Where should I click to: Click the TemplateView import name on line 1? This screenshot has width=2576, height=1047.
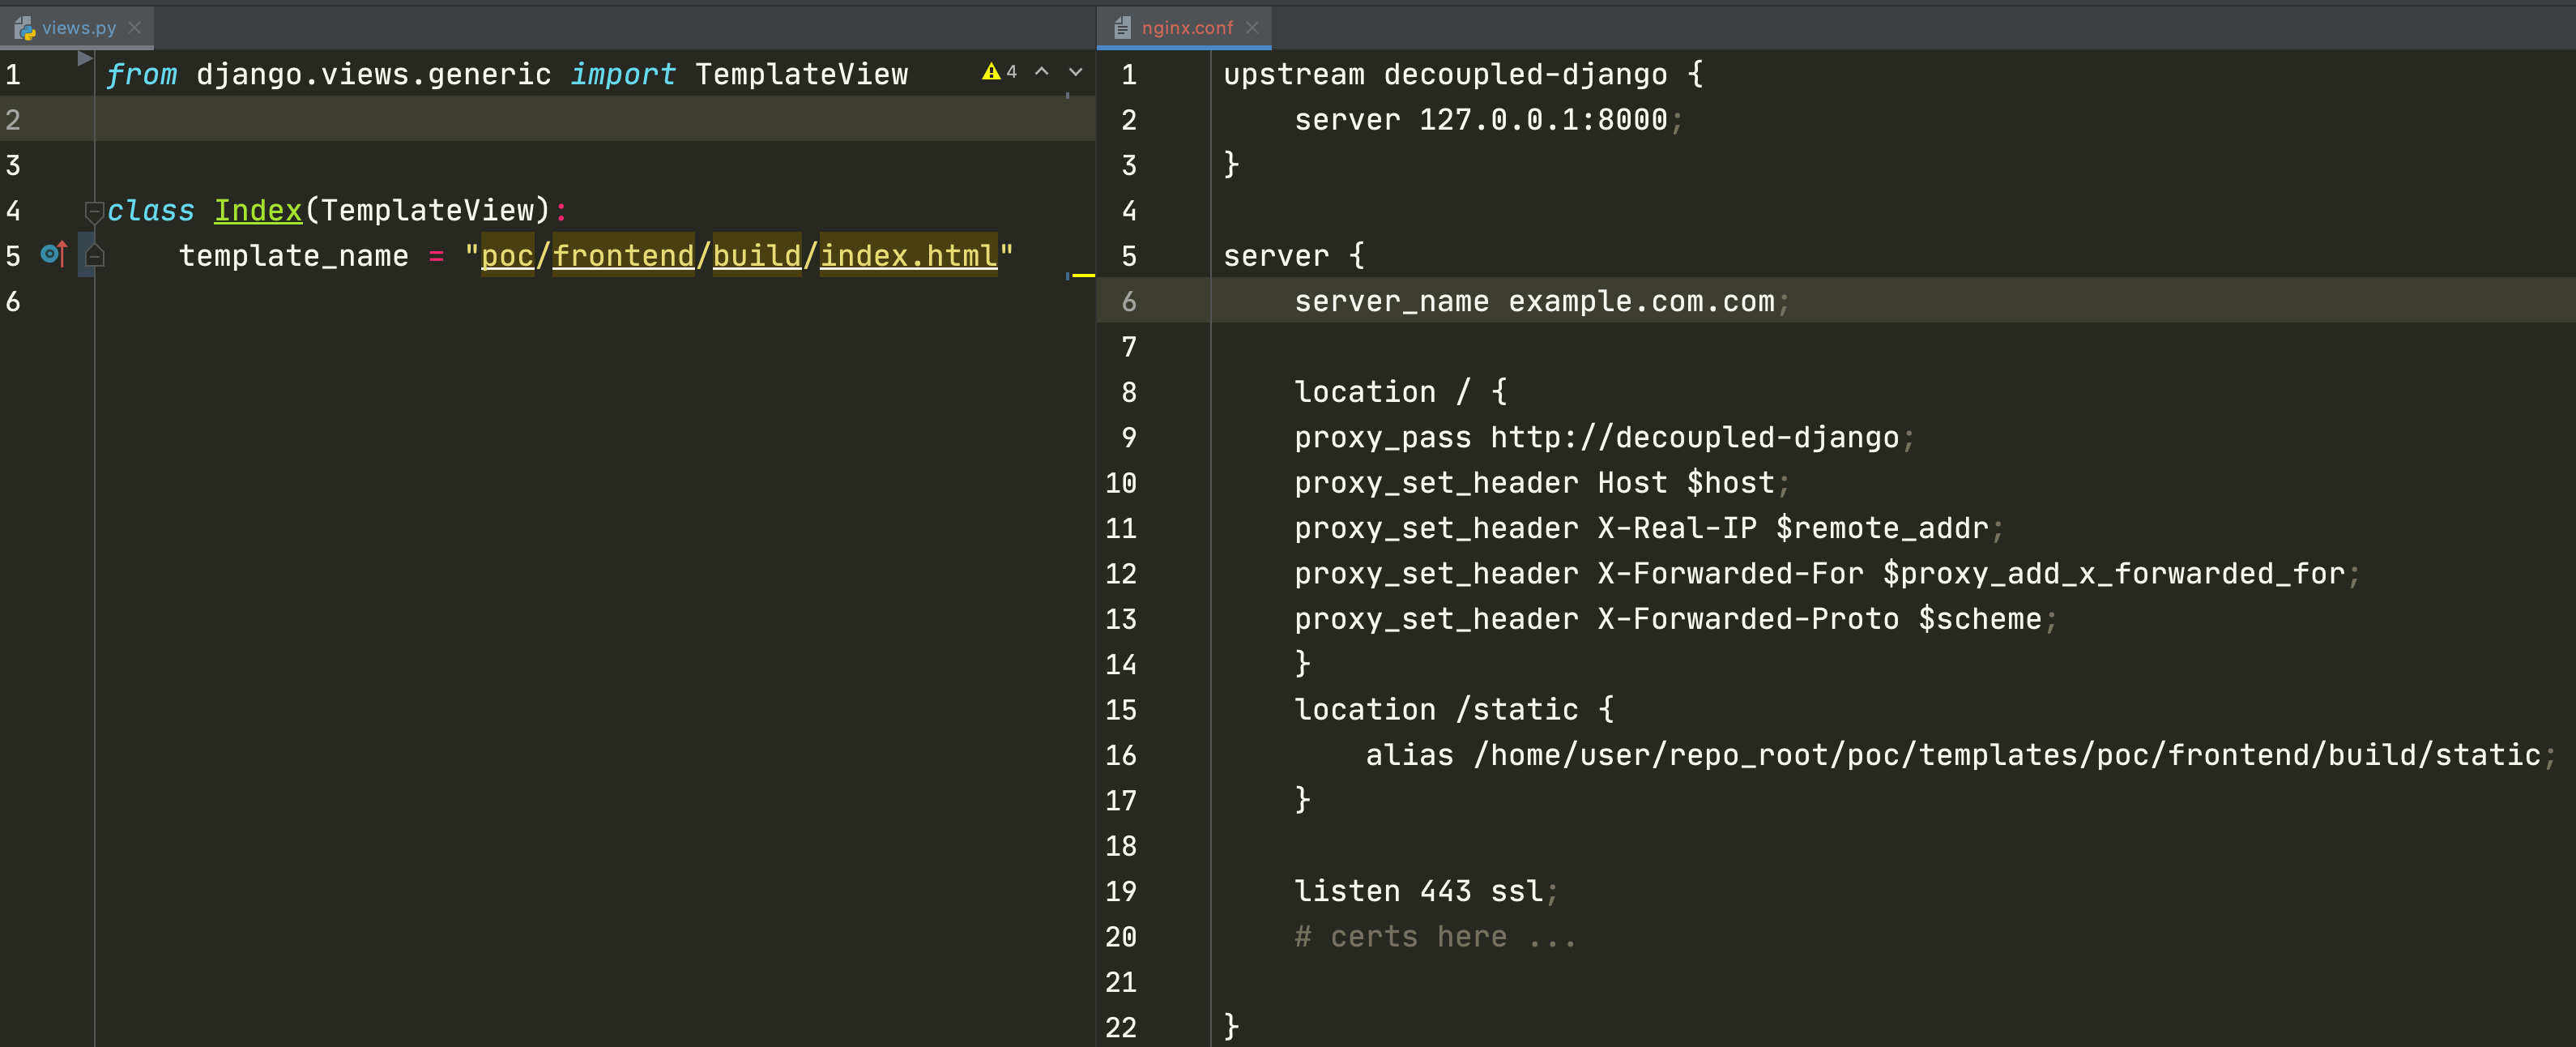[x=802, y=75]
